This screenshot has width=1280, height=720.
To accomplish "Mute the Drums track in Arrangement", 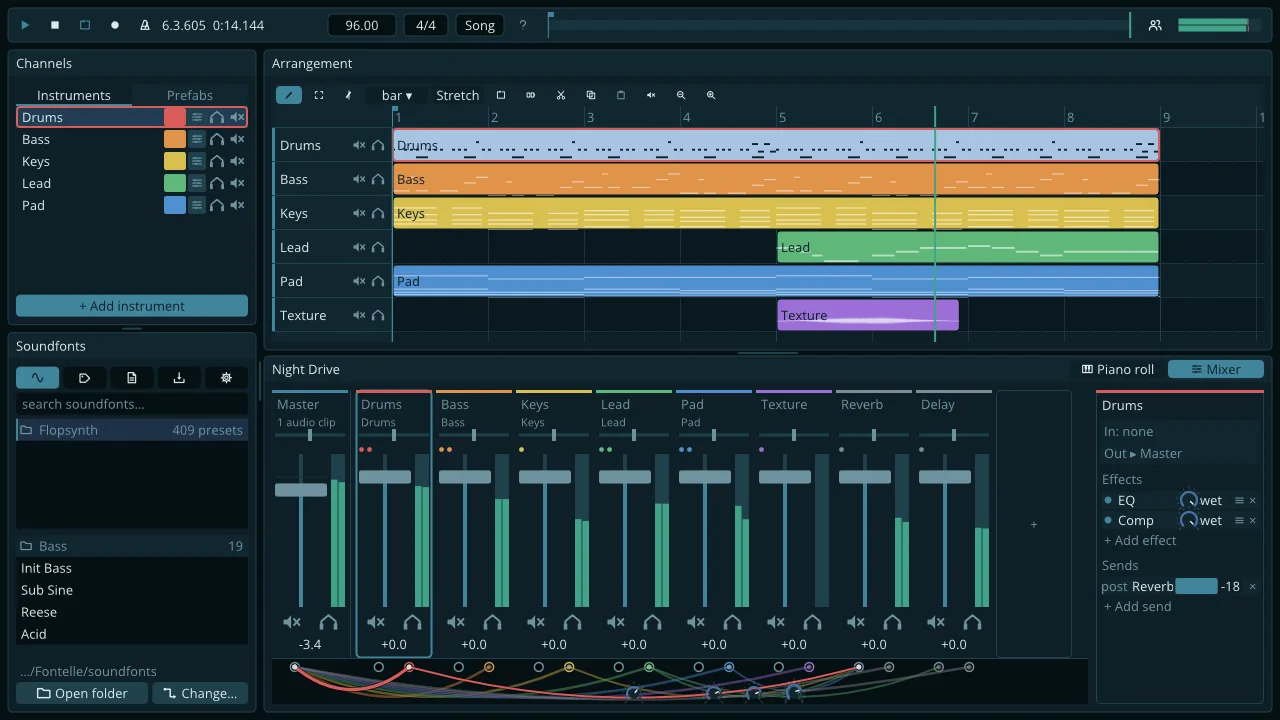I will pyautogui.click(x=359, y=145).
